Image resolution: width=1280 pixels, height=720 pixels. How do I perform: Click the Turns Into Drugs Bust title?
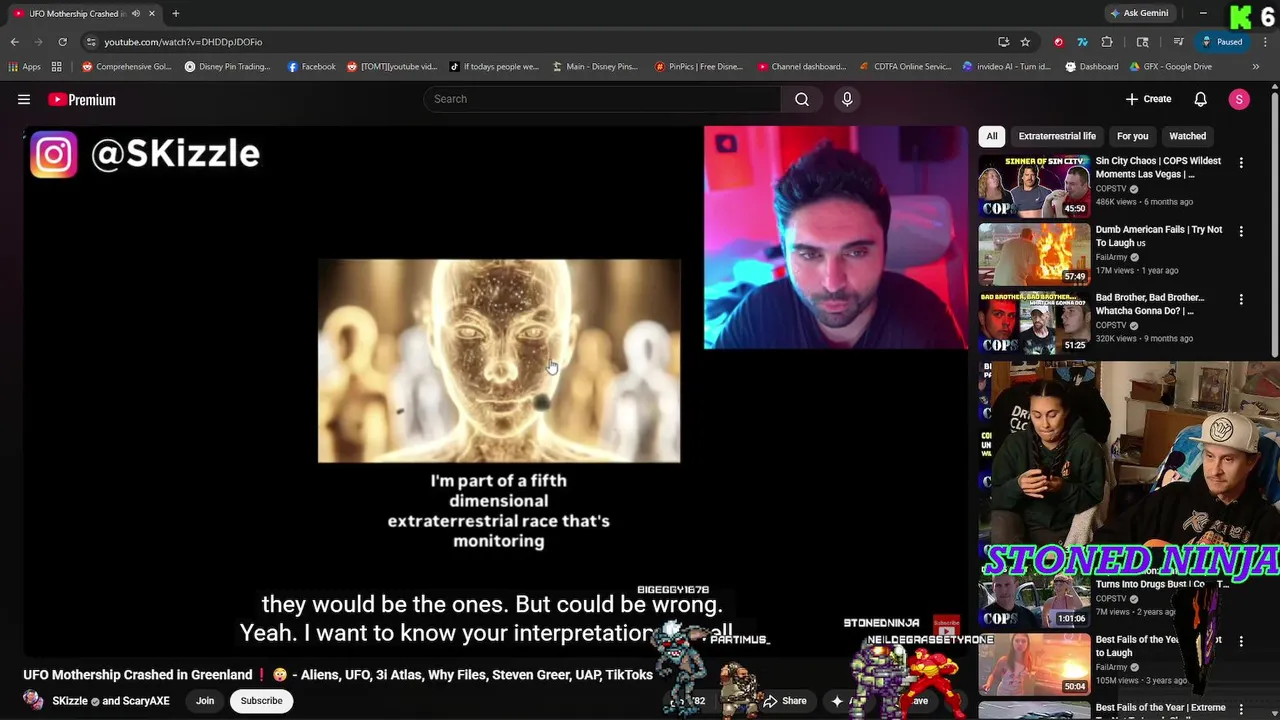(x=1160, y=584)
